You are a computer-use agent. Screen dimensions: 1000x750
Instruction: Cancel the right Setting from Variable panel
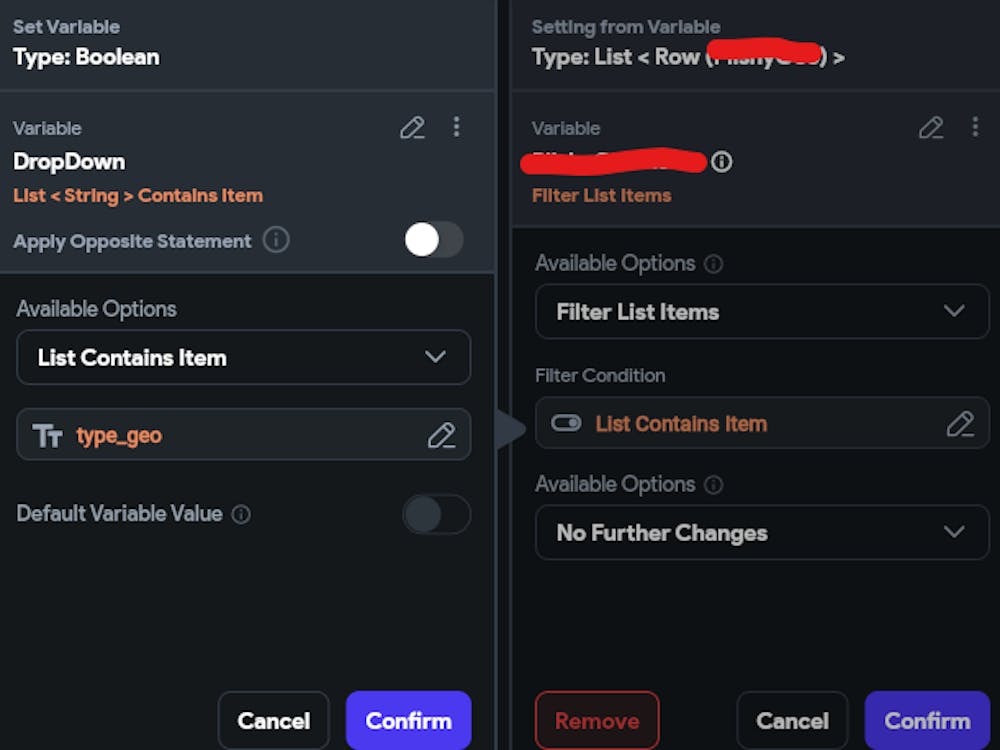pos(792,720)
